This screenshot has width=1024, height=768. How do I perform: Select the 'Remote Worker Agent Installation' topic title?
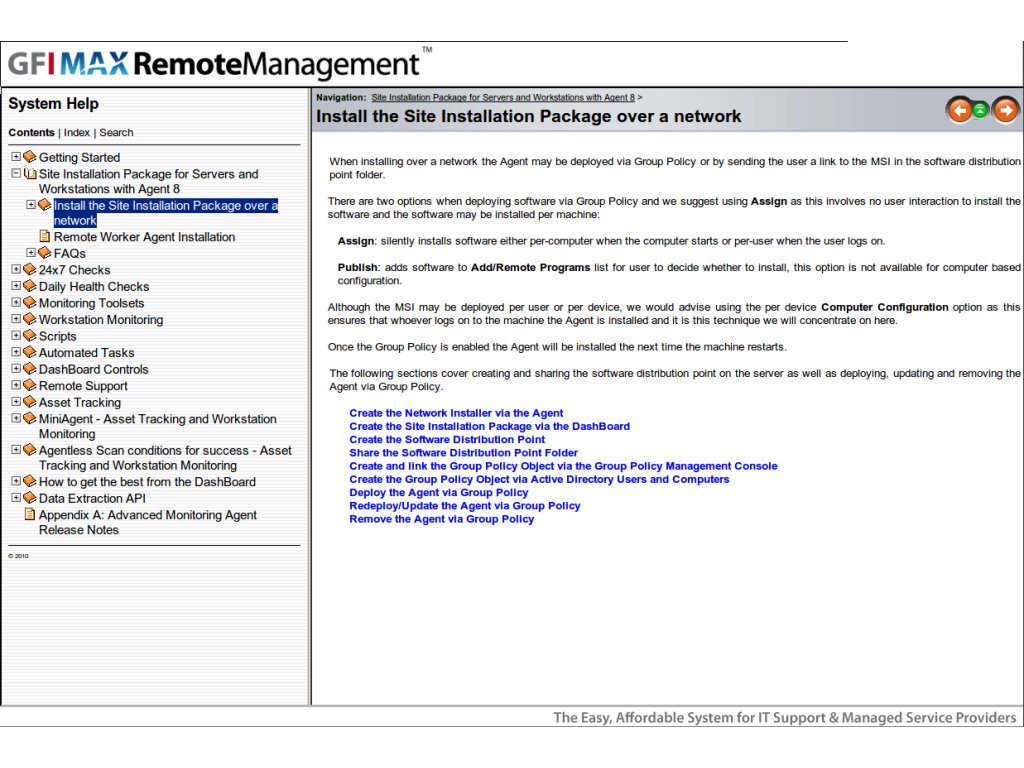click(x=144, y=237)
